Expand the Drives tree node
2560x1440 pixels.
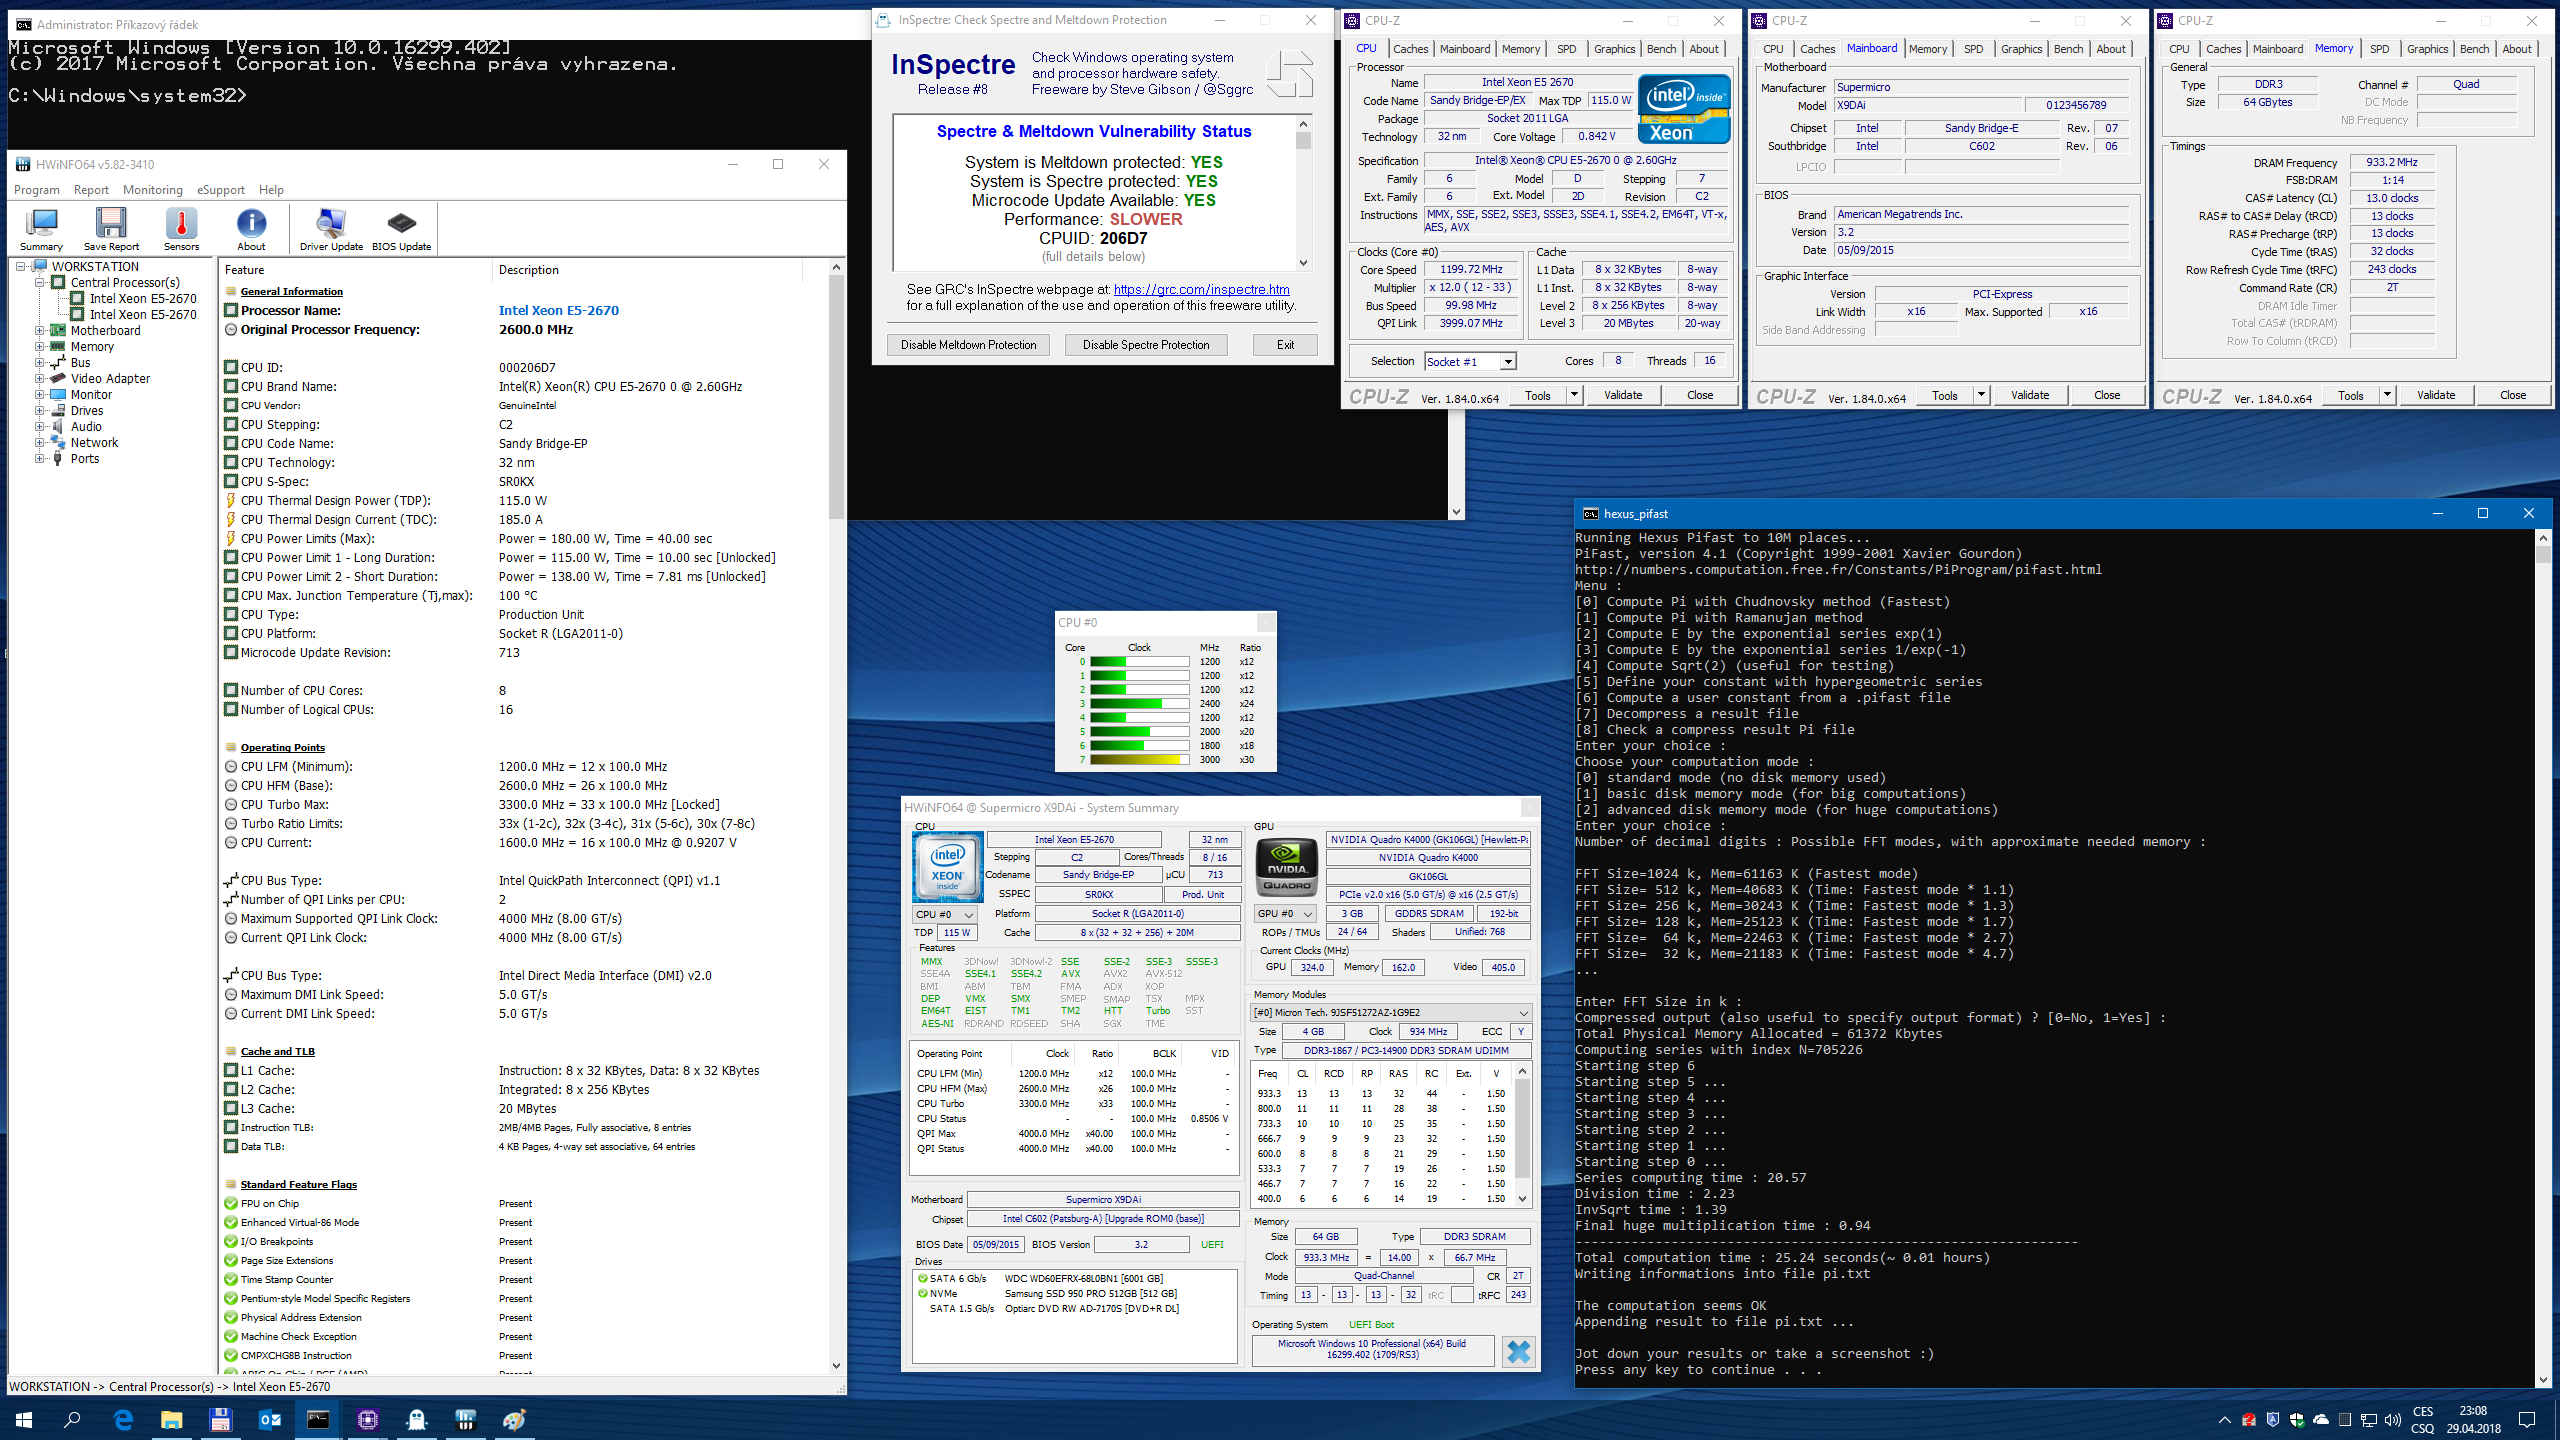tap(40, 411)
